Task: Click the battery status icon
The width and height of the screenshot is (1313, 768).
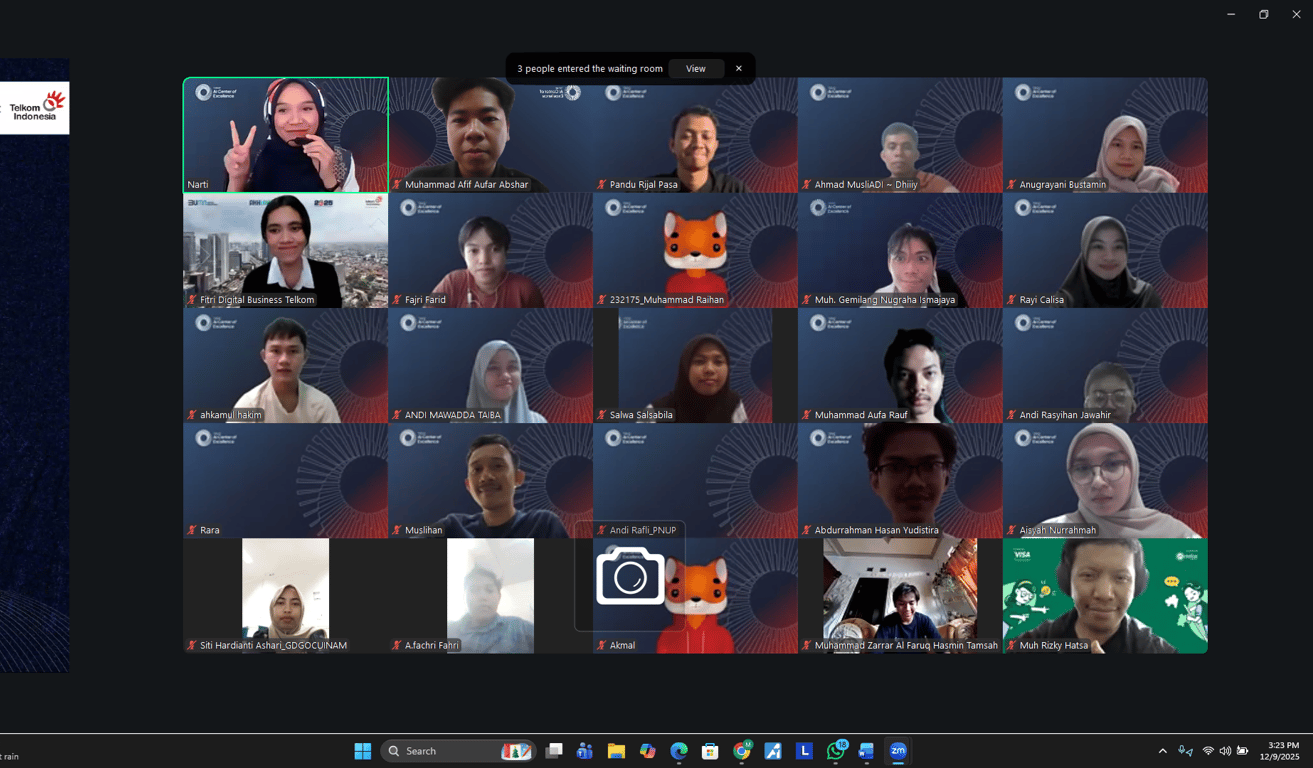Action: (x=1243, y=751)
